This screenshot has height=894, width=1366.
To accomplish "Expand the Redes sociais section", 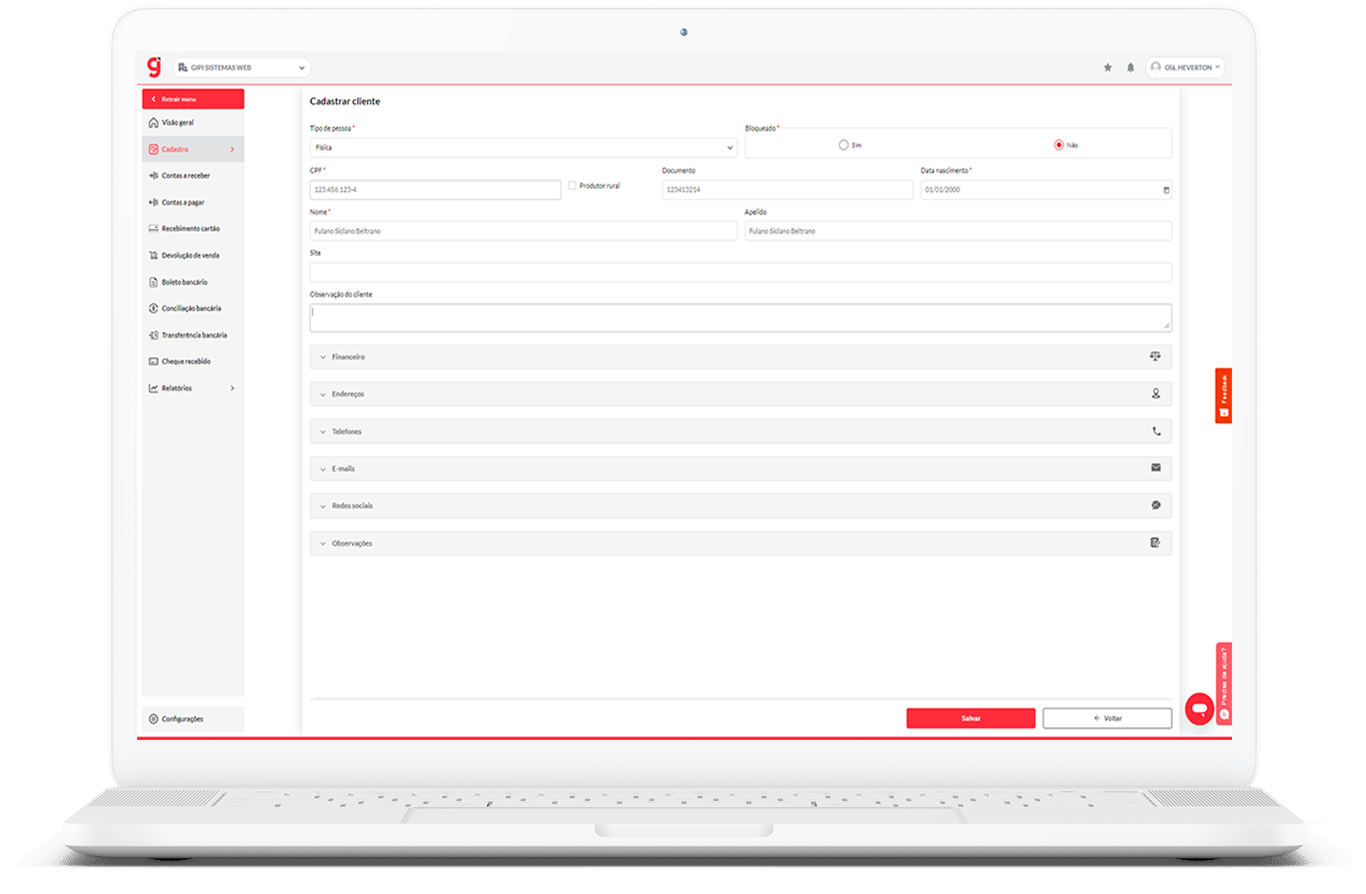I will [740, 506].
